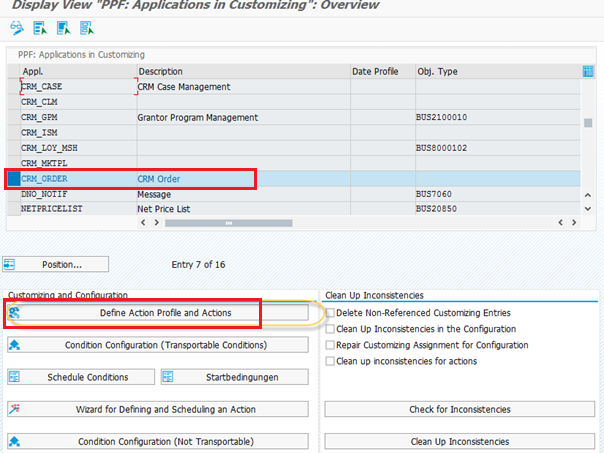Click the table's vertical scrollbar down arrow
This screenshot has width=604, height=453.
588,208
